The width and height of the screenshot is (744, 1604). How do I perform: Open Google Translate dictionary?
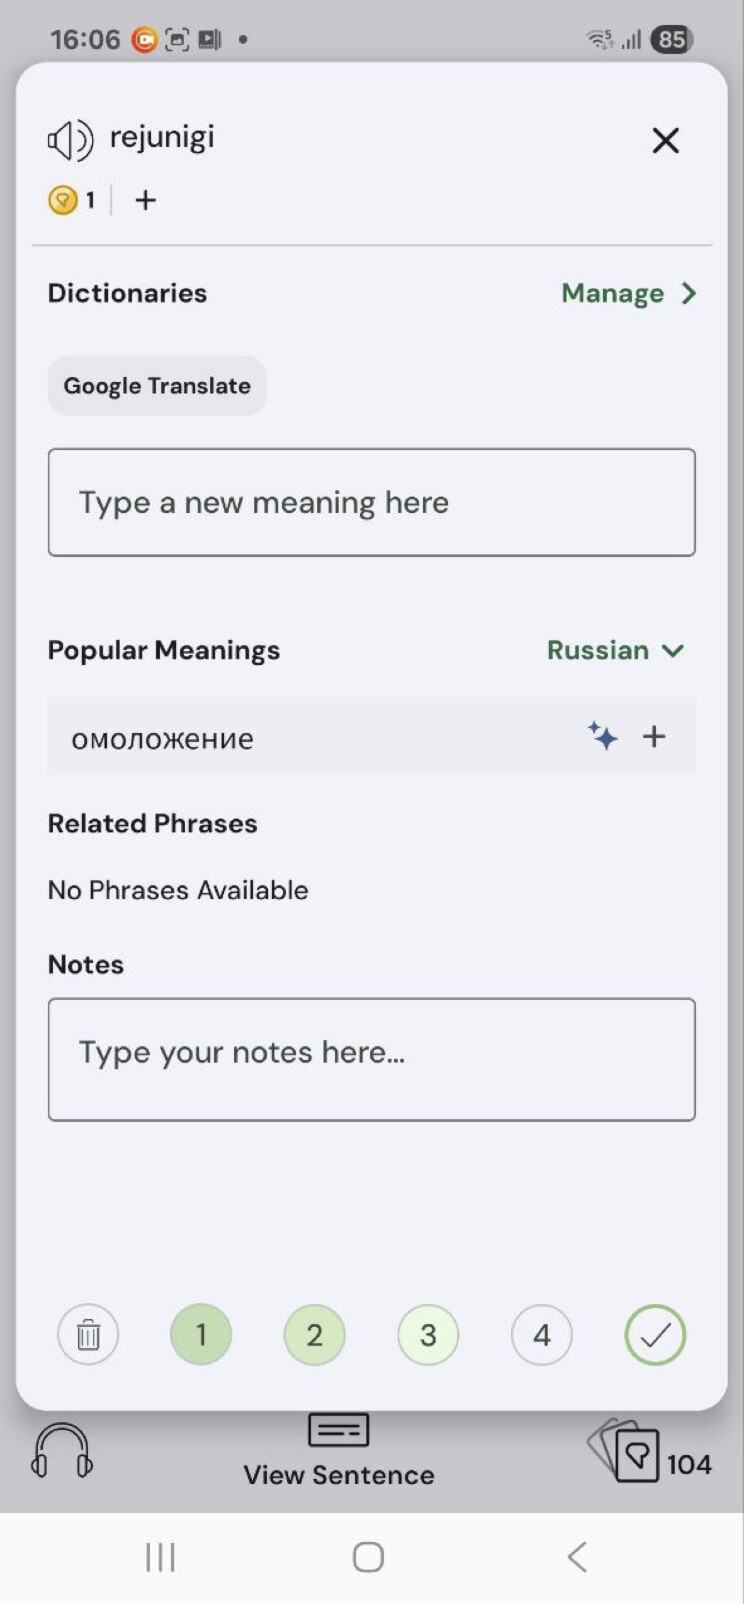157,386
